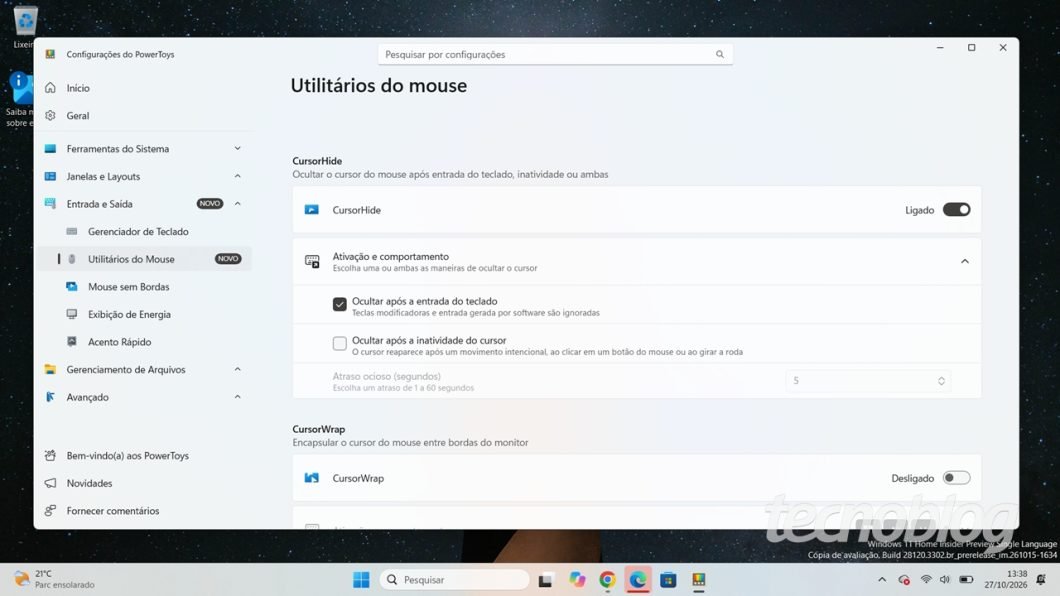Open Google Chrome from the taskbar

[x=607, y=580]
